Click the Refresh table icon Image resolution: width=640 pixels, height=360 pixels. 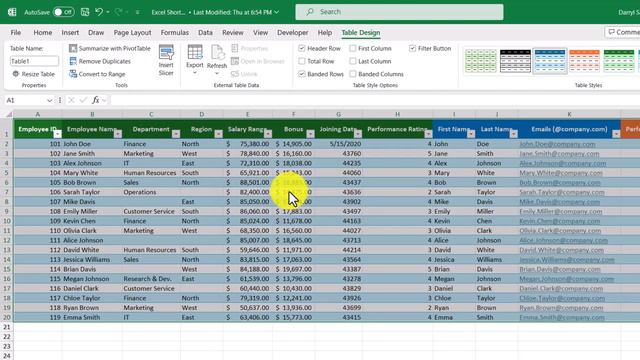217,60
